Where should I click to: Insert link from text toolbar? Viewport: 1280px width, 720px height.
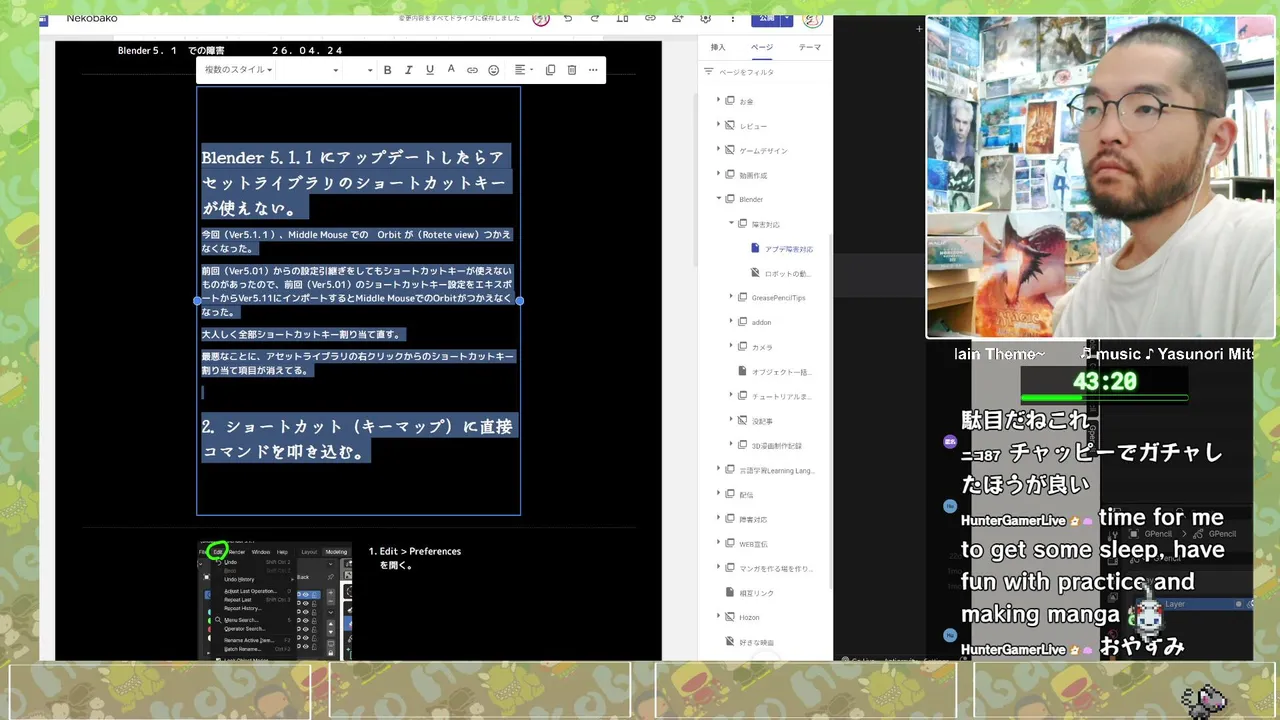(472, 70)
